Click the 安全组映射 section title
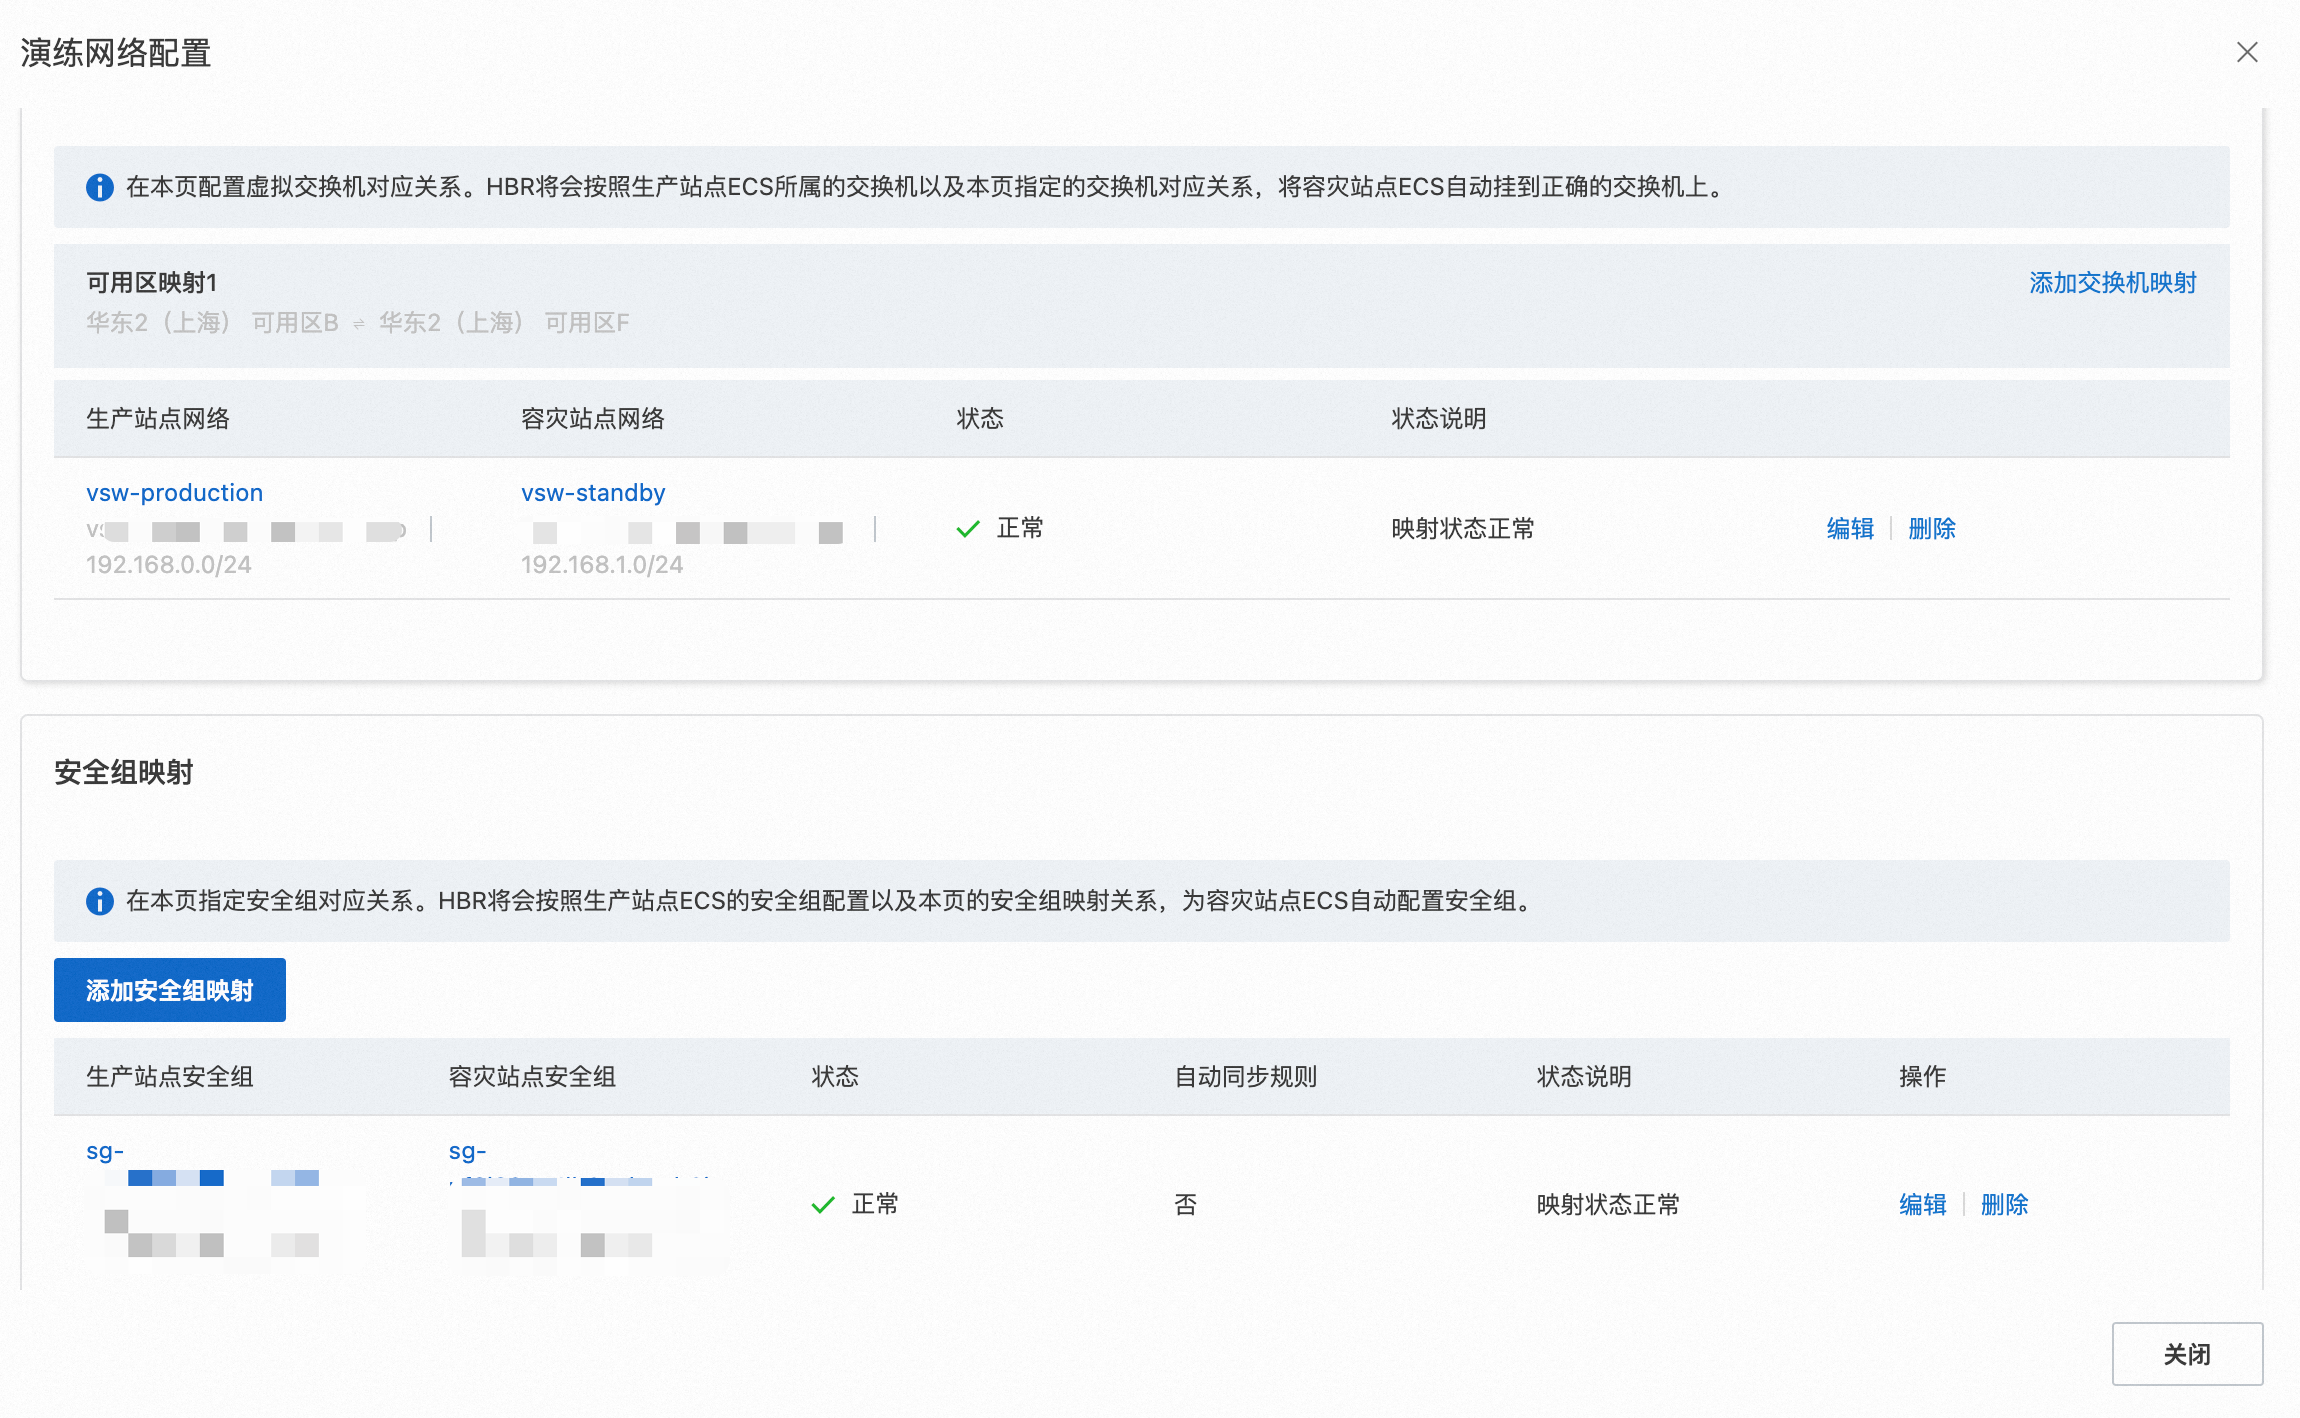This screenshot has height=1418, width=2300. point(124,773)
